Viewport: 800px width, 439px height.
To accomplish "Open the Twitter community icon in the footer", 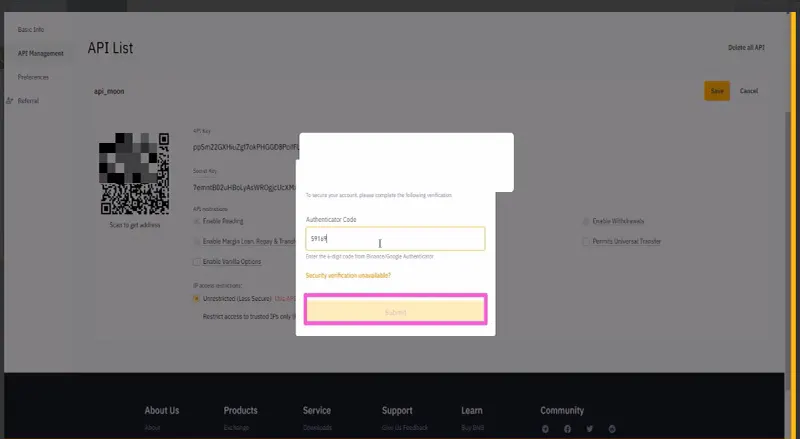I will [590, 429].
